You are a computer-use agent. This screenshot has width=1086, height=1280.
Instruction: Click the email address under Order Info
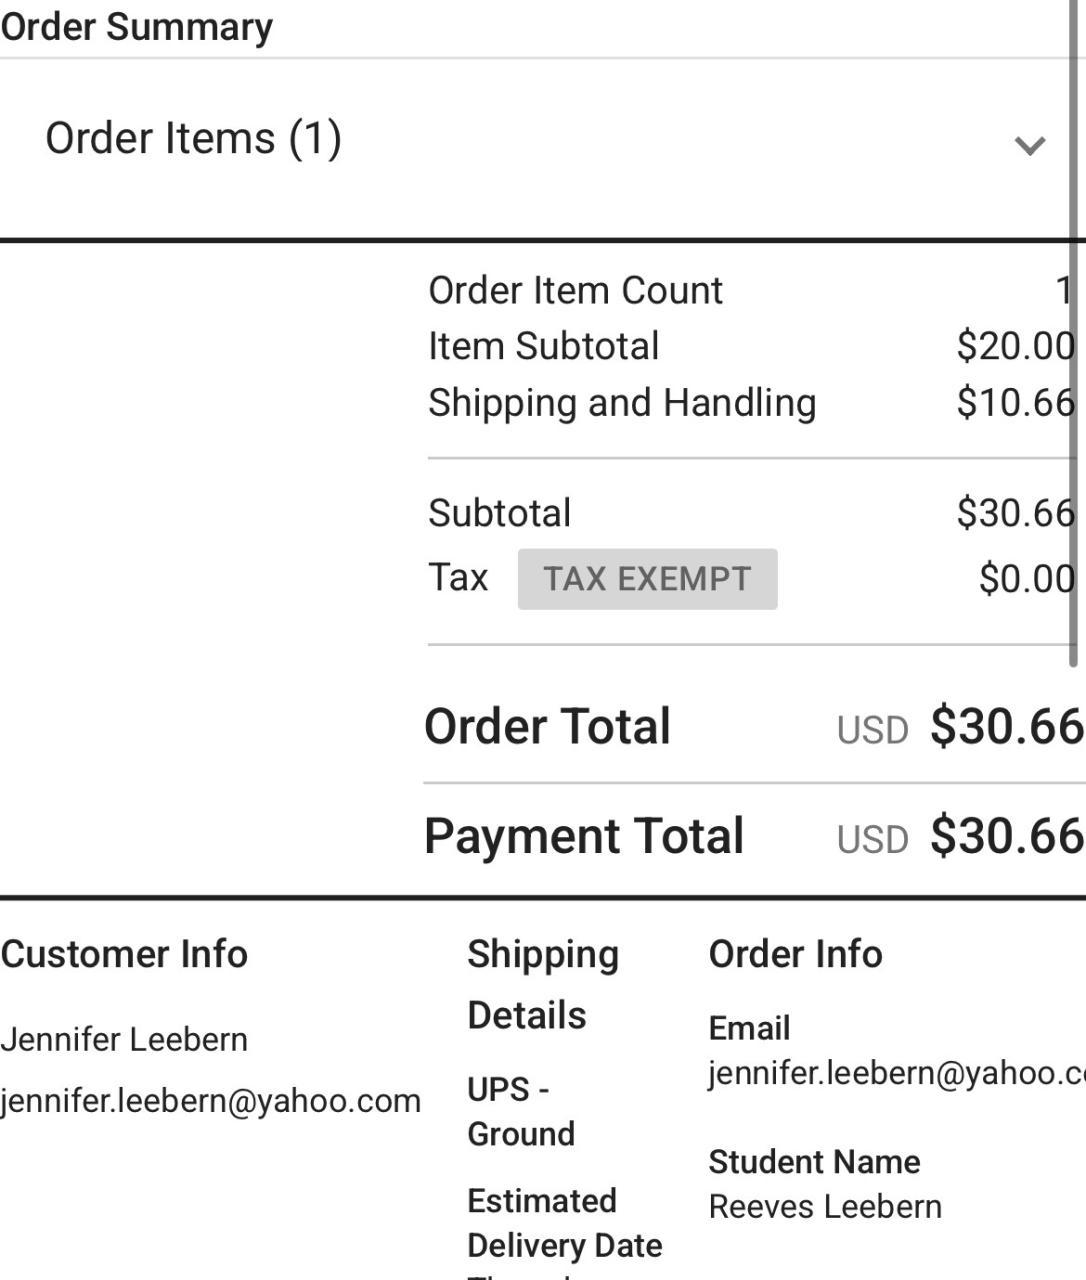pos(896,1073)
